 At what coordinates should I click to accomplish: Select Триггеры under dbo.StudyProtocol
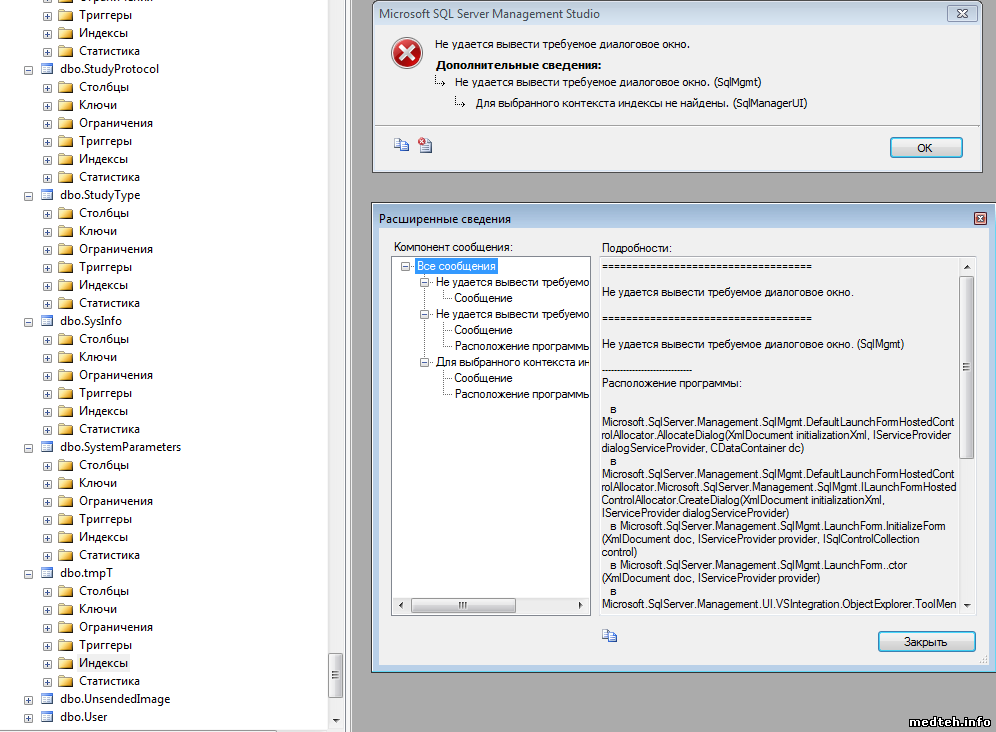(105, 141)
